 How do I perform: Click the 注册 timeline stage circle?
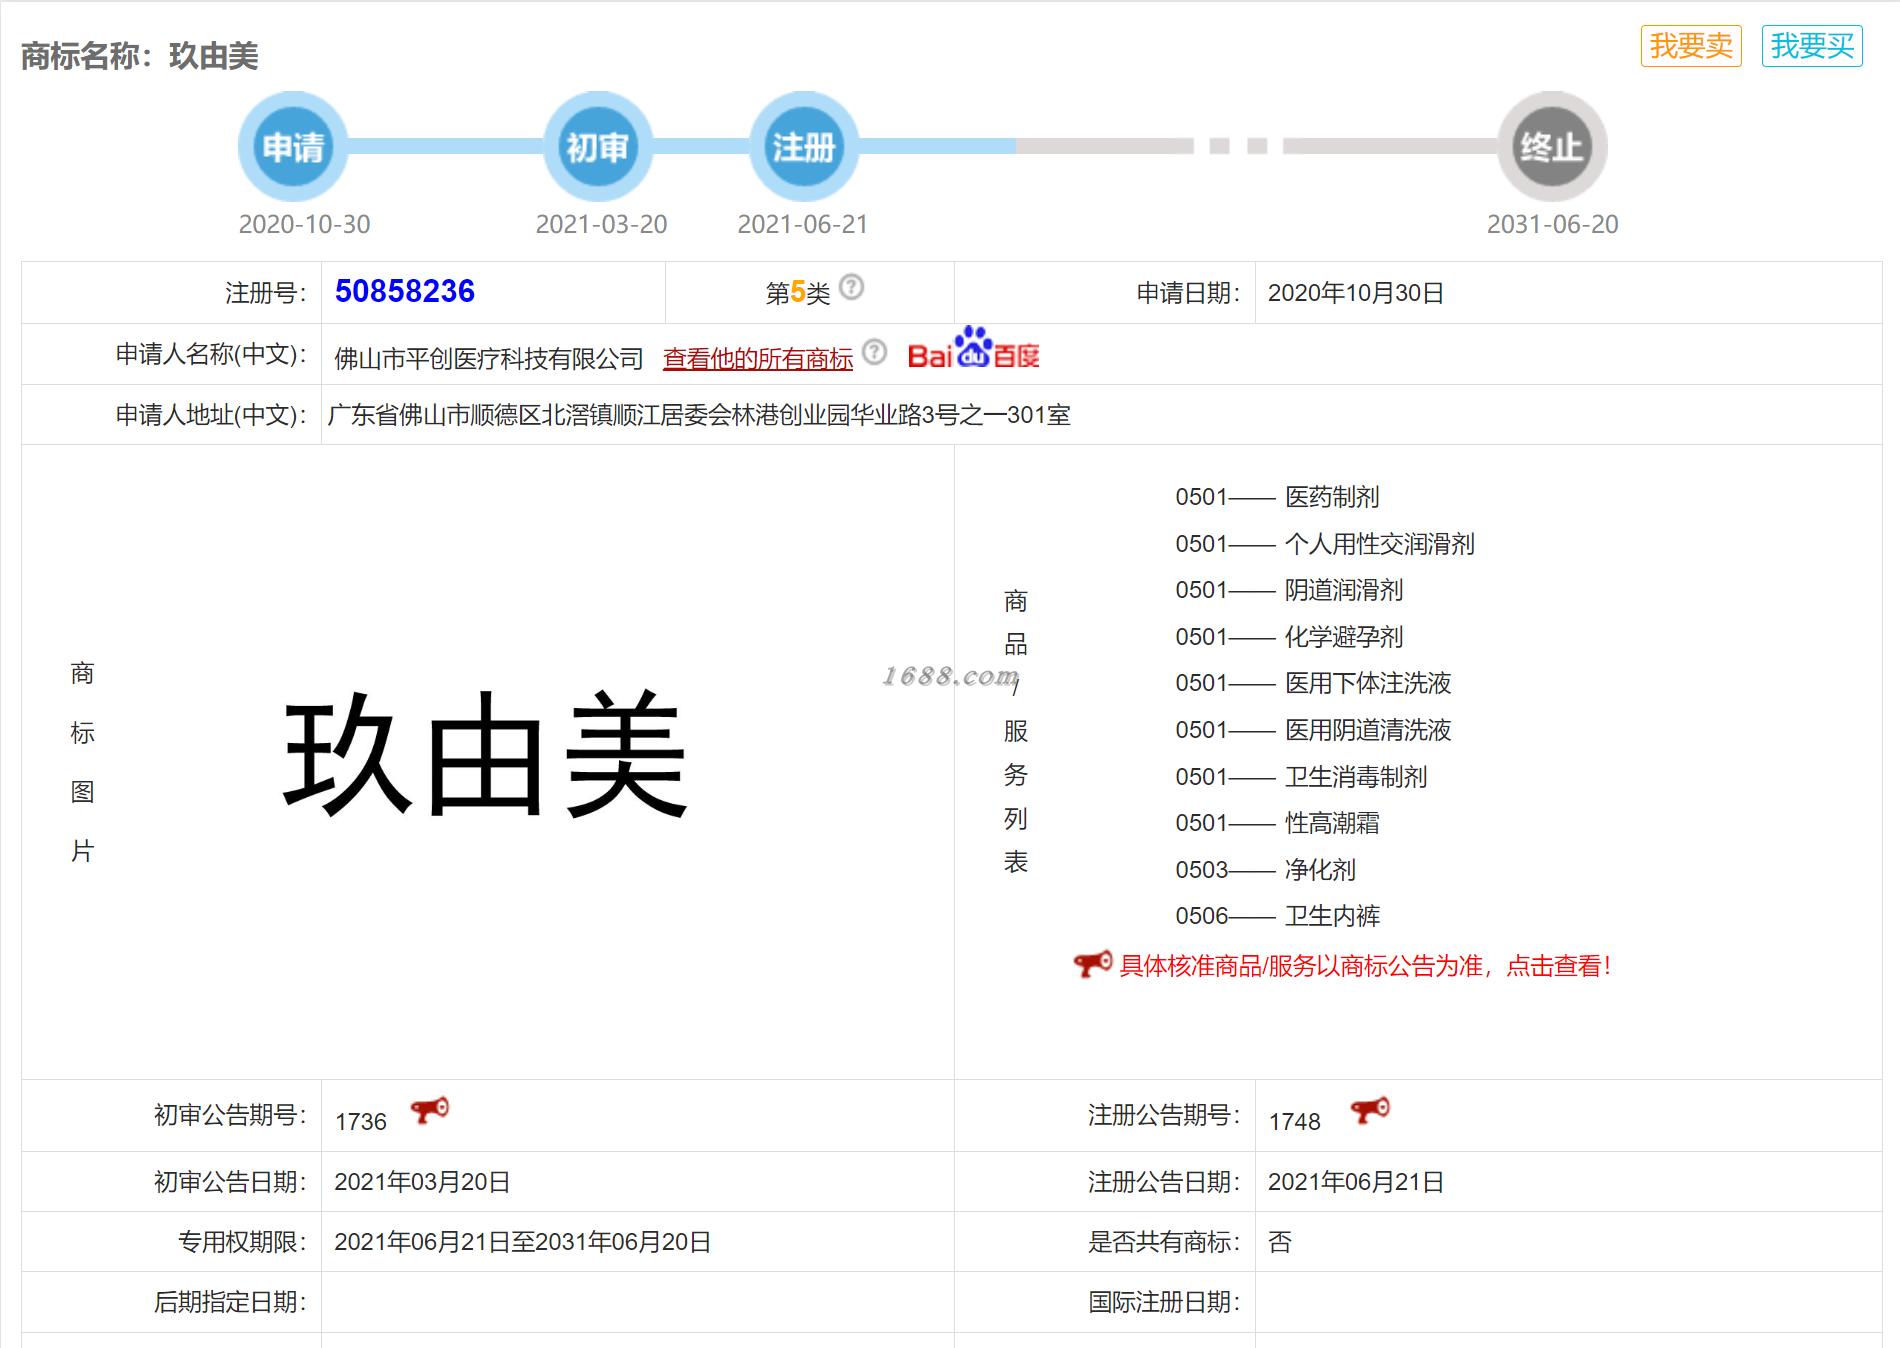pyautogui.click(x=804, y=147)
